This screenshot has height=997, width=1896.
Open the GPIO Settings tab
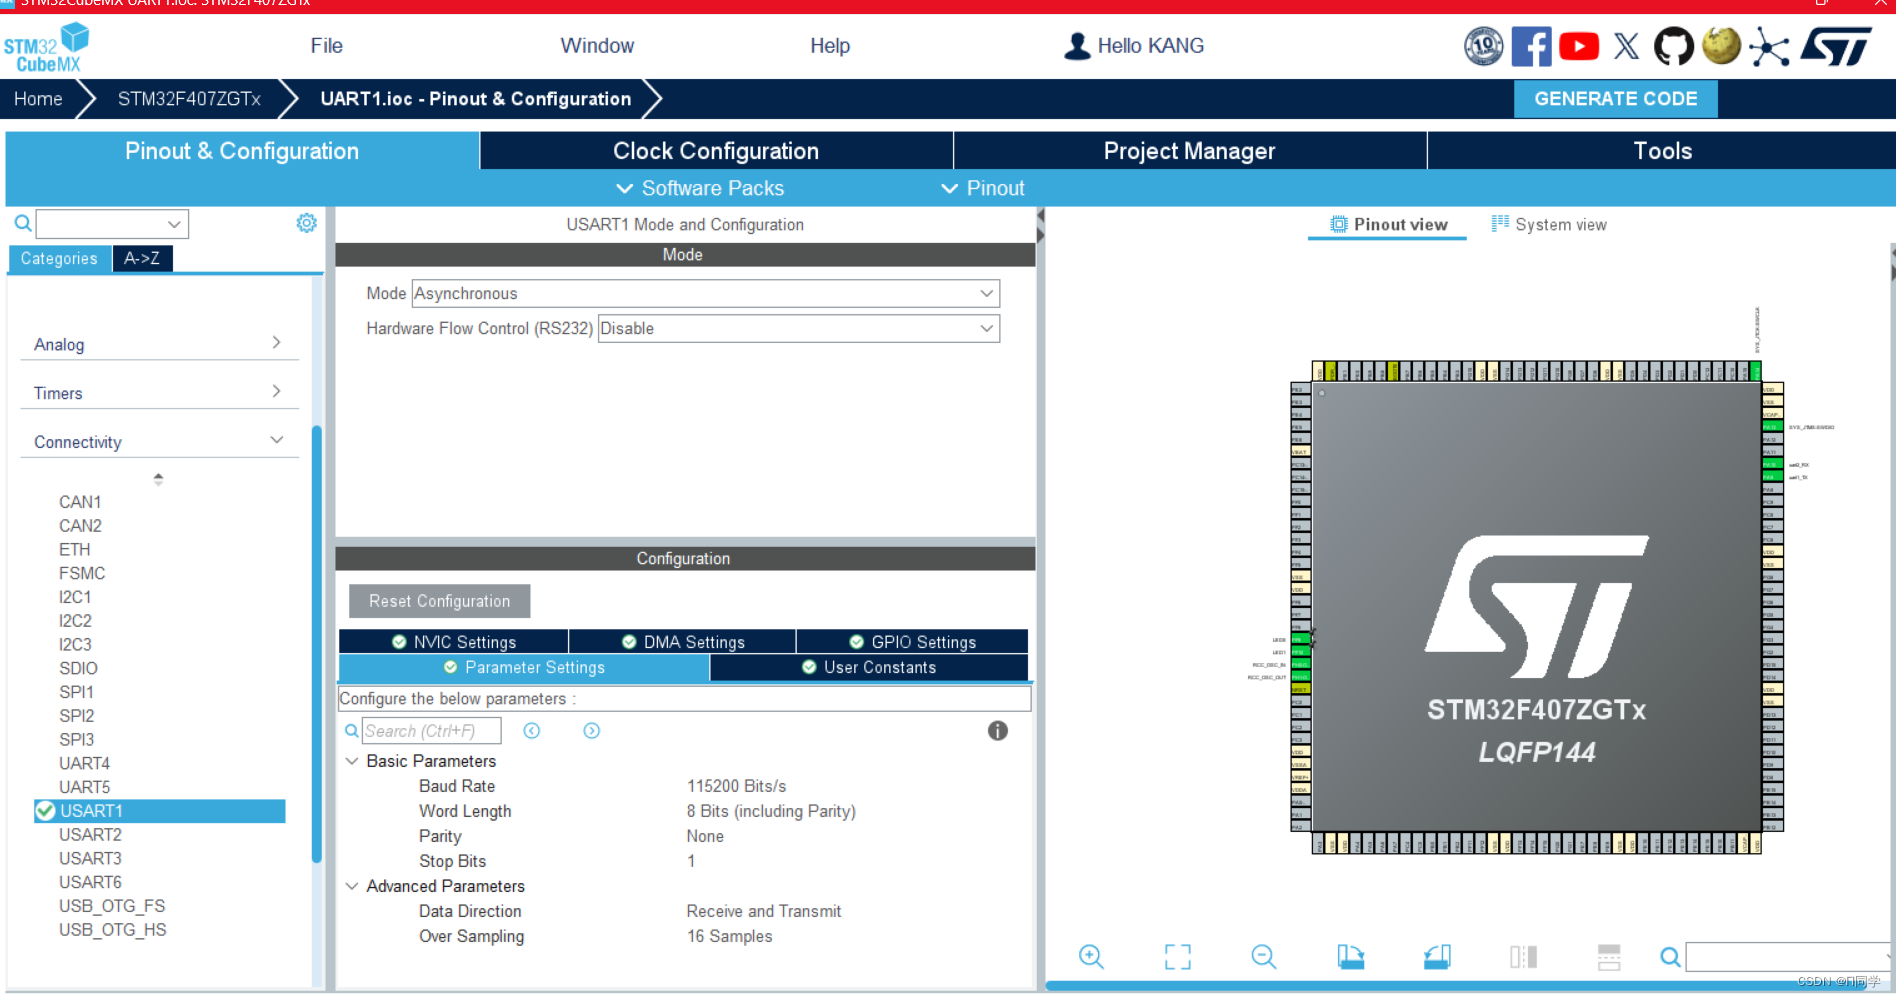point(912,642)
